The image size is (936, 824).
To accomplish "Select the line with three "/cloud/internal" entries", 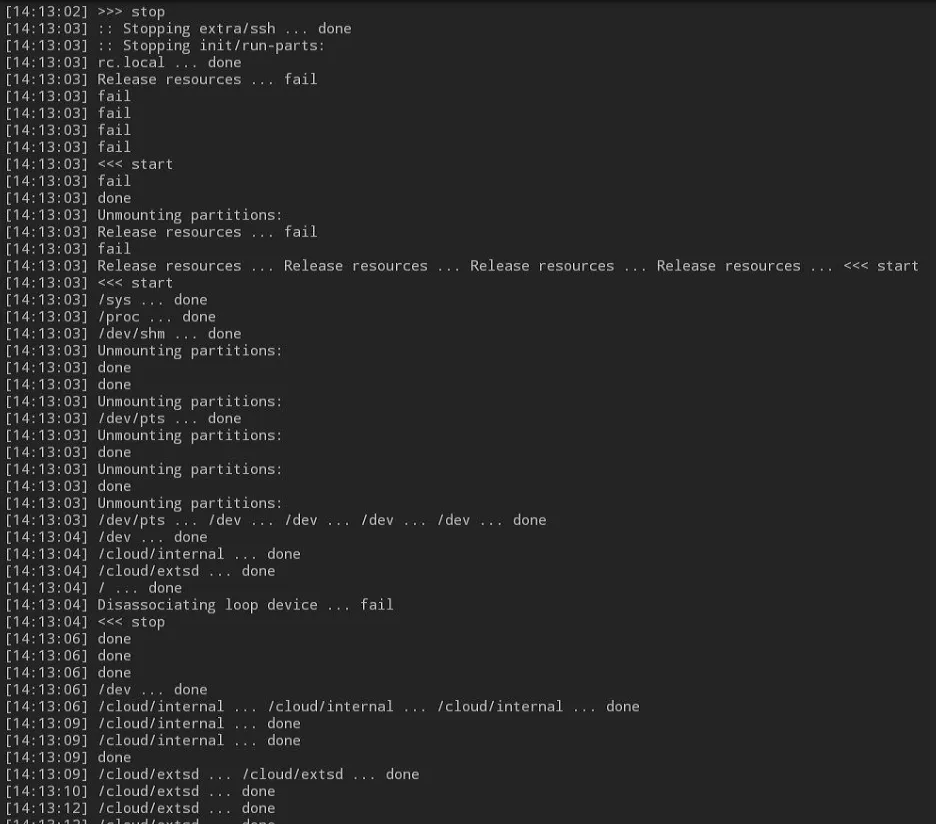I will coord(368,707).
